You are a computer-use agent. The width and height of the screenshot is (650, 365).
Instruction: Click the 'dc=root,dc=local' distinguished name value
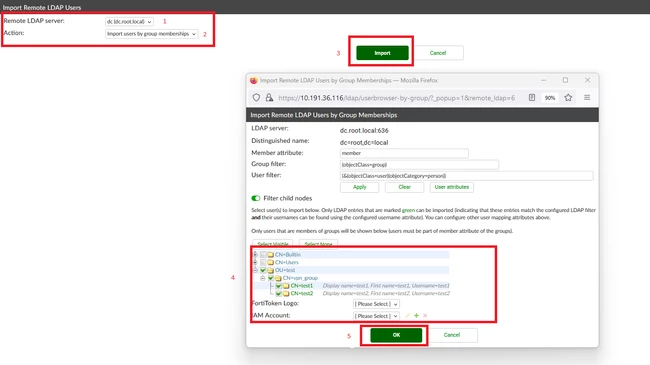pyautogui.click(x=364, y=142)
